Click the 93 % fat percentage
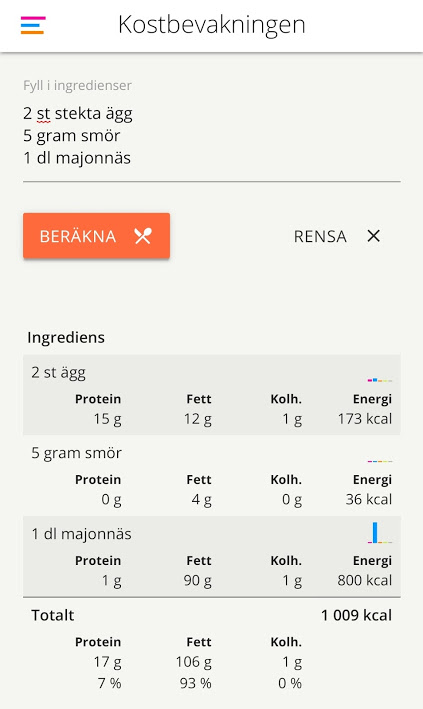 coord(195,683)
